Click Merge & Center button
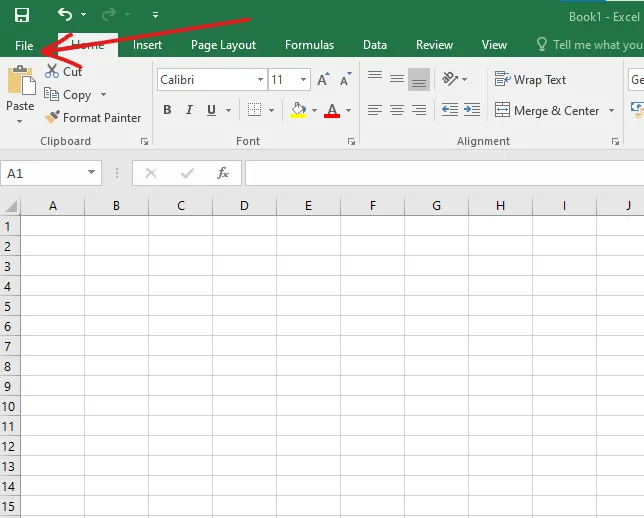The width and height of the screenshot is (644, 518). point(547,111)
